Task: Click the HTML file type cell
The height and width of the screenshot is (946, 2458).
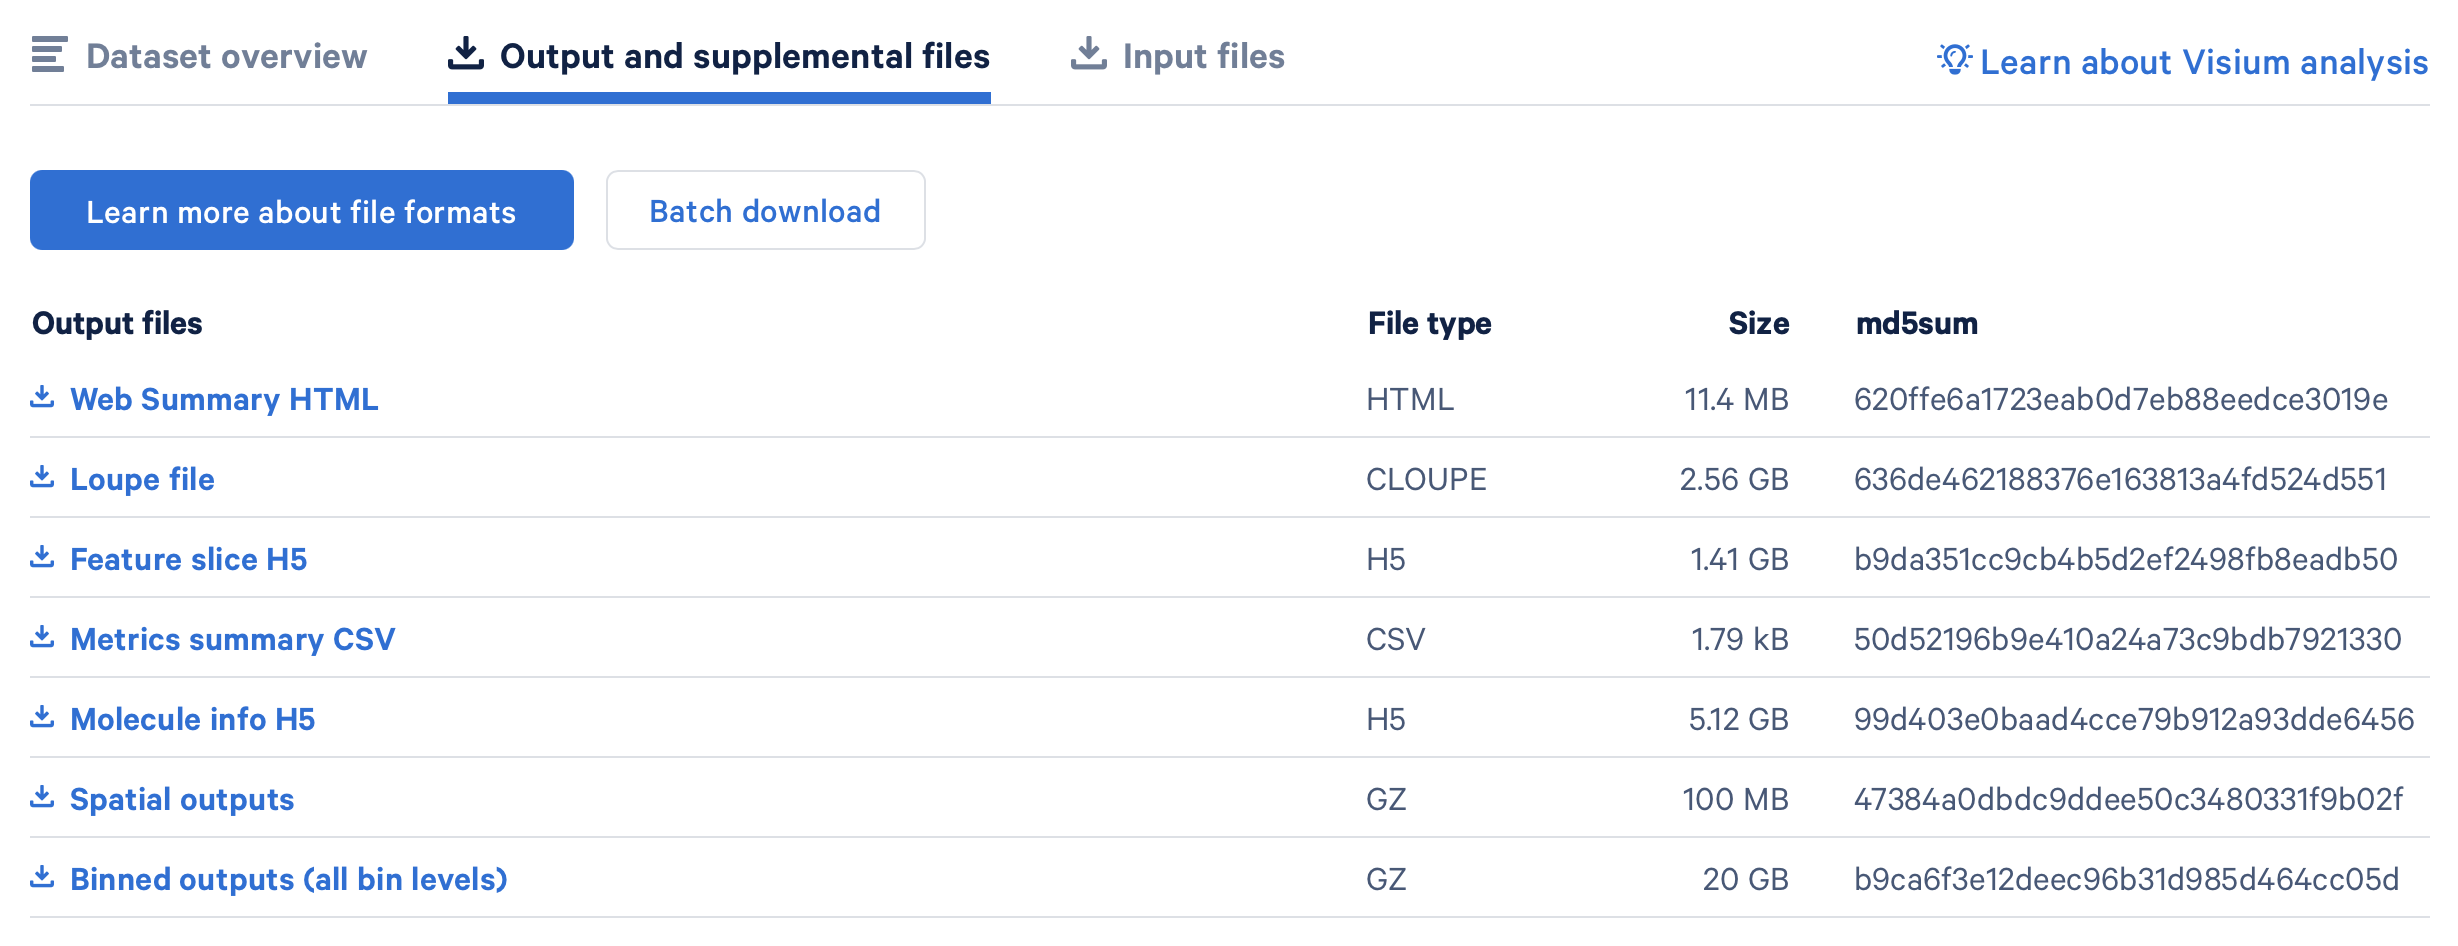Action: [1410, 399]
